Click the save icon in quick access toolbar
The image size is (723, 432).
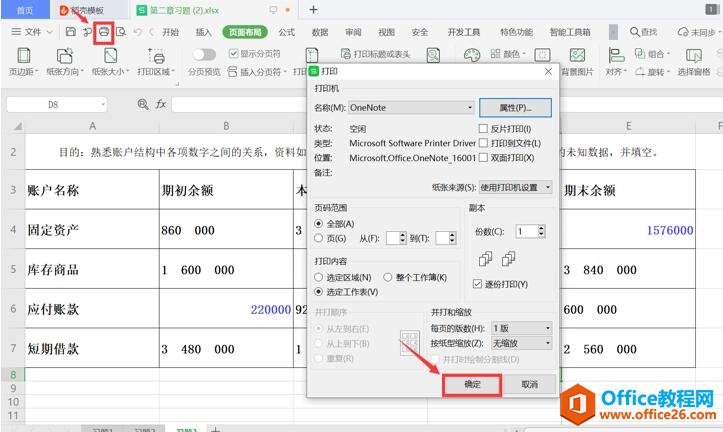pyautogui.click(x=70, y=32)
